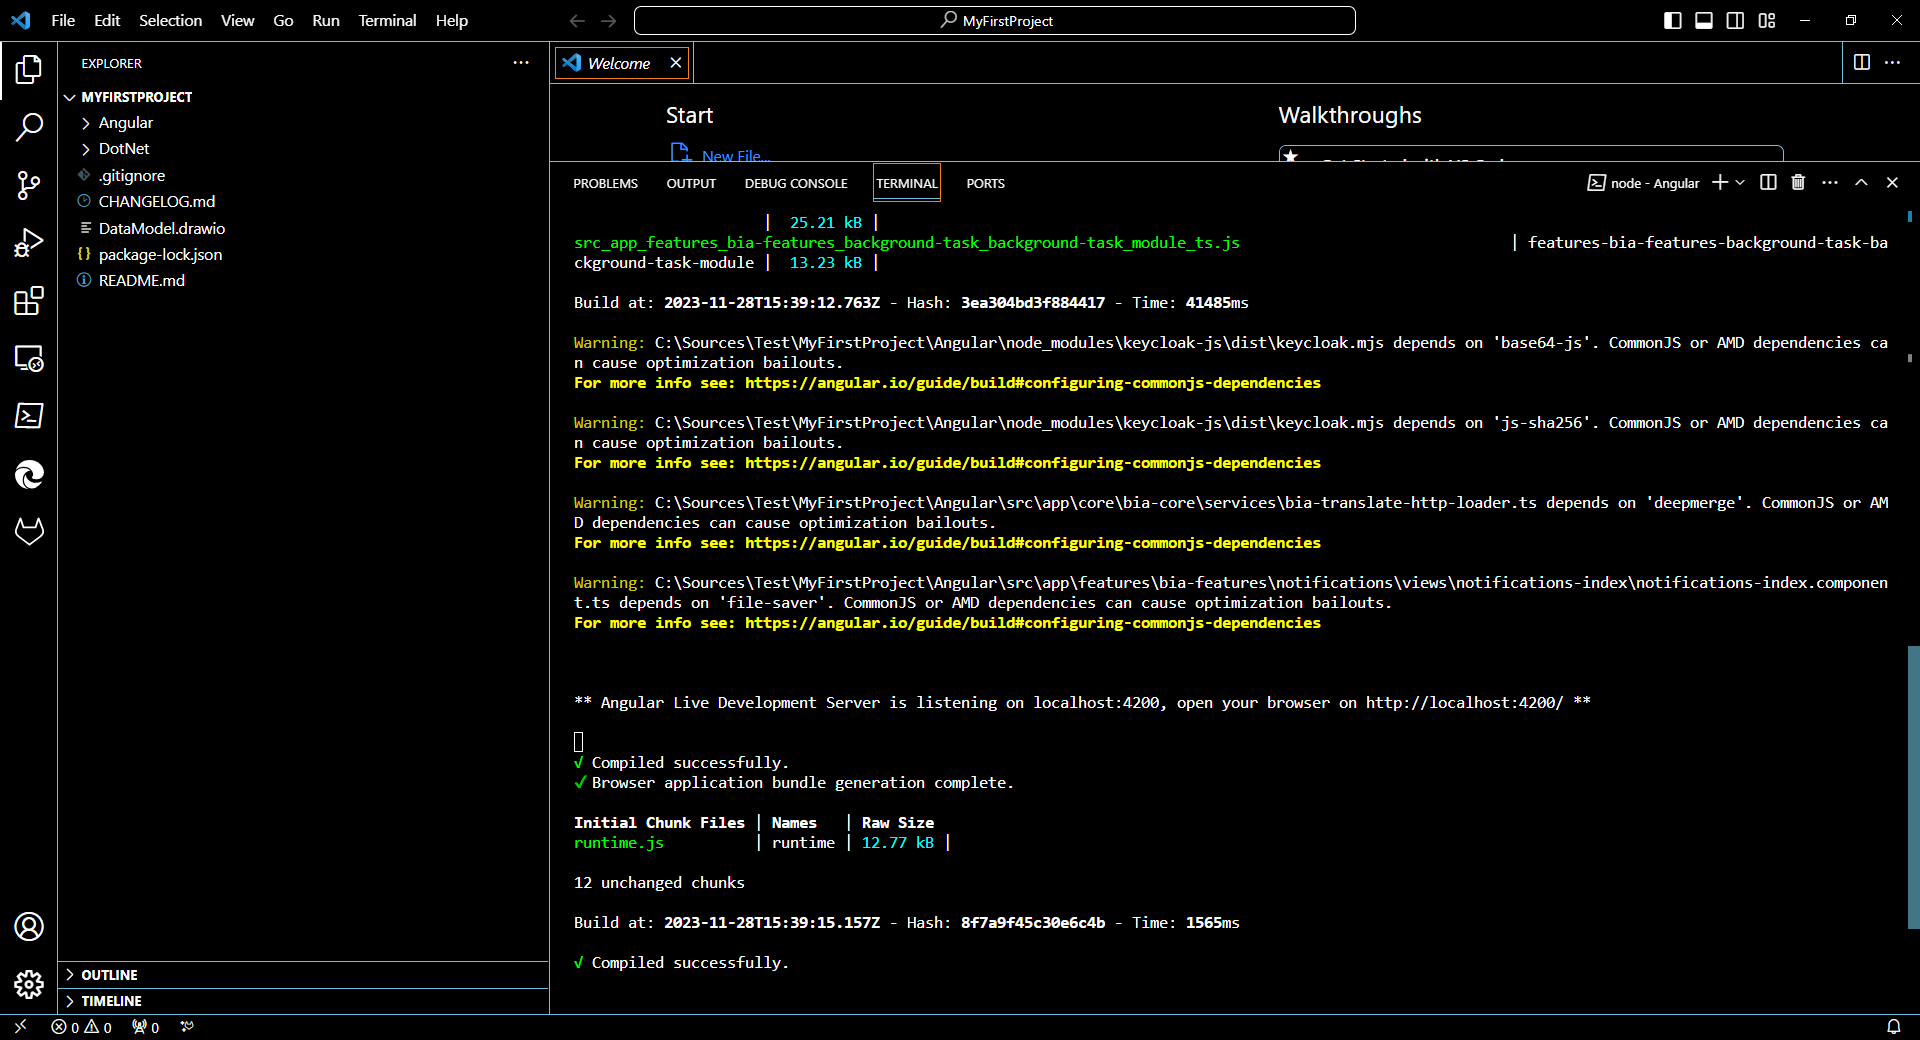Open Customize Layout control
The width and height of the screenshot is (1920, 1040).
1767,21
